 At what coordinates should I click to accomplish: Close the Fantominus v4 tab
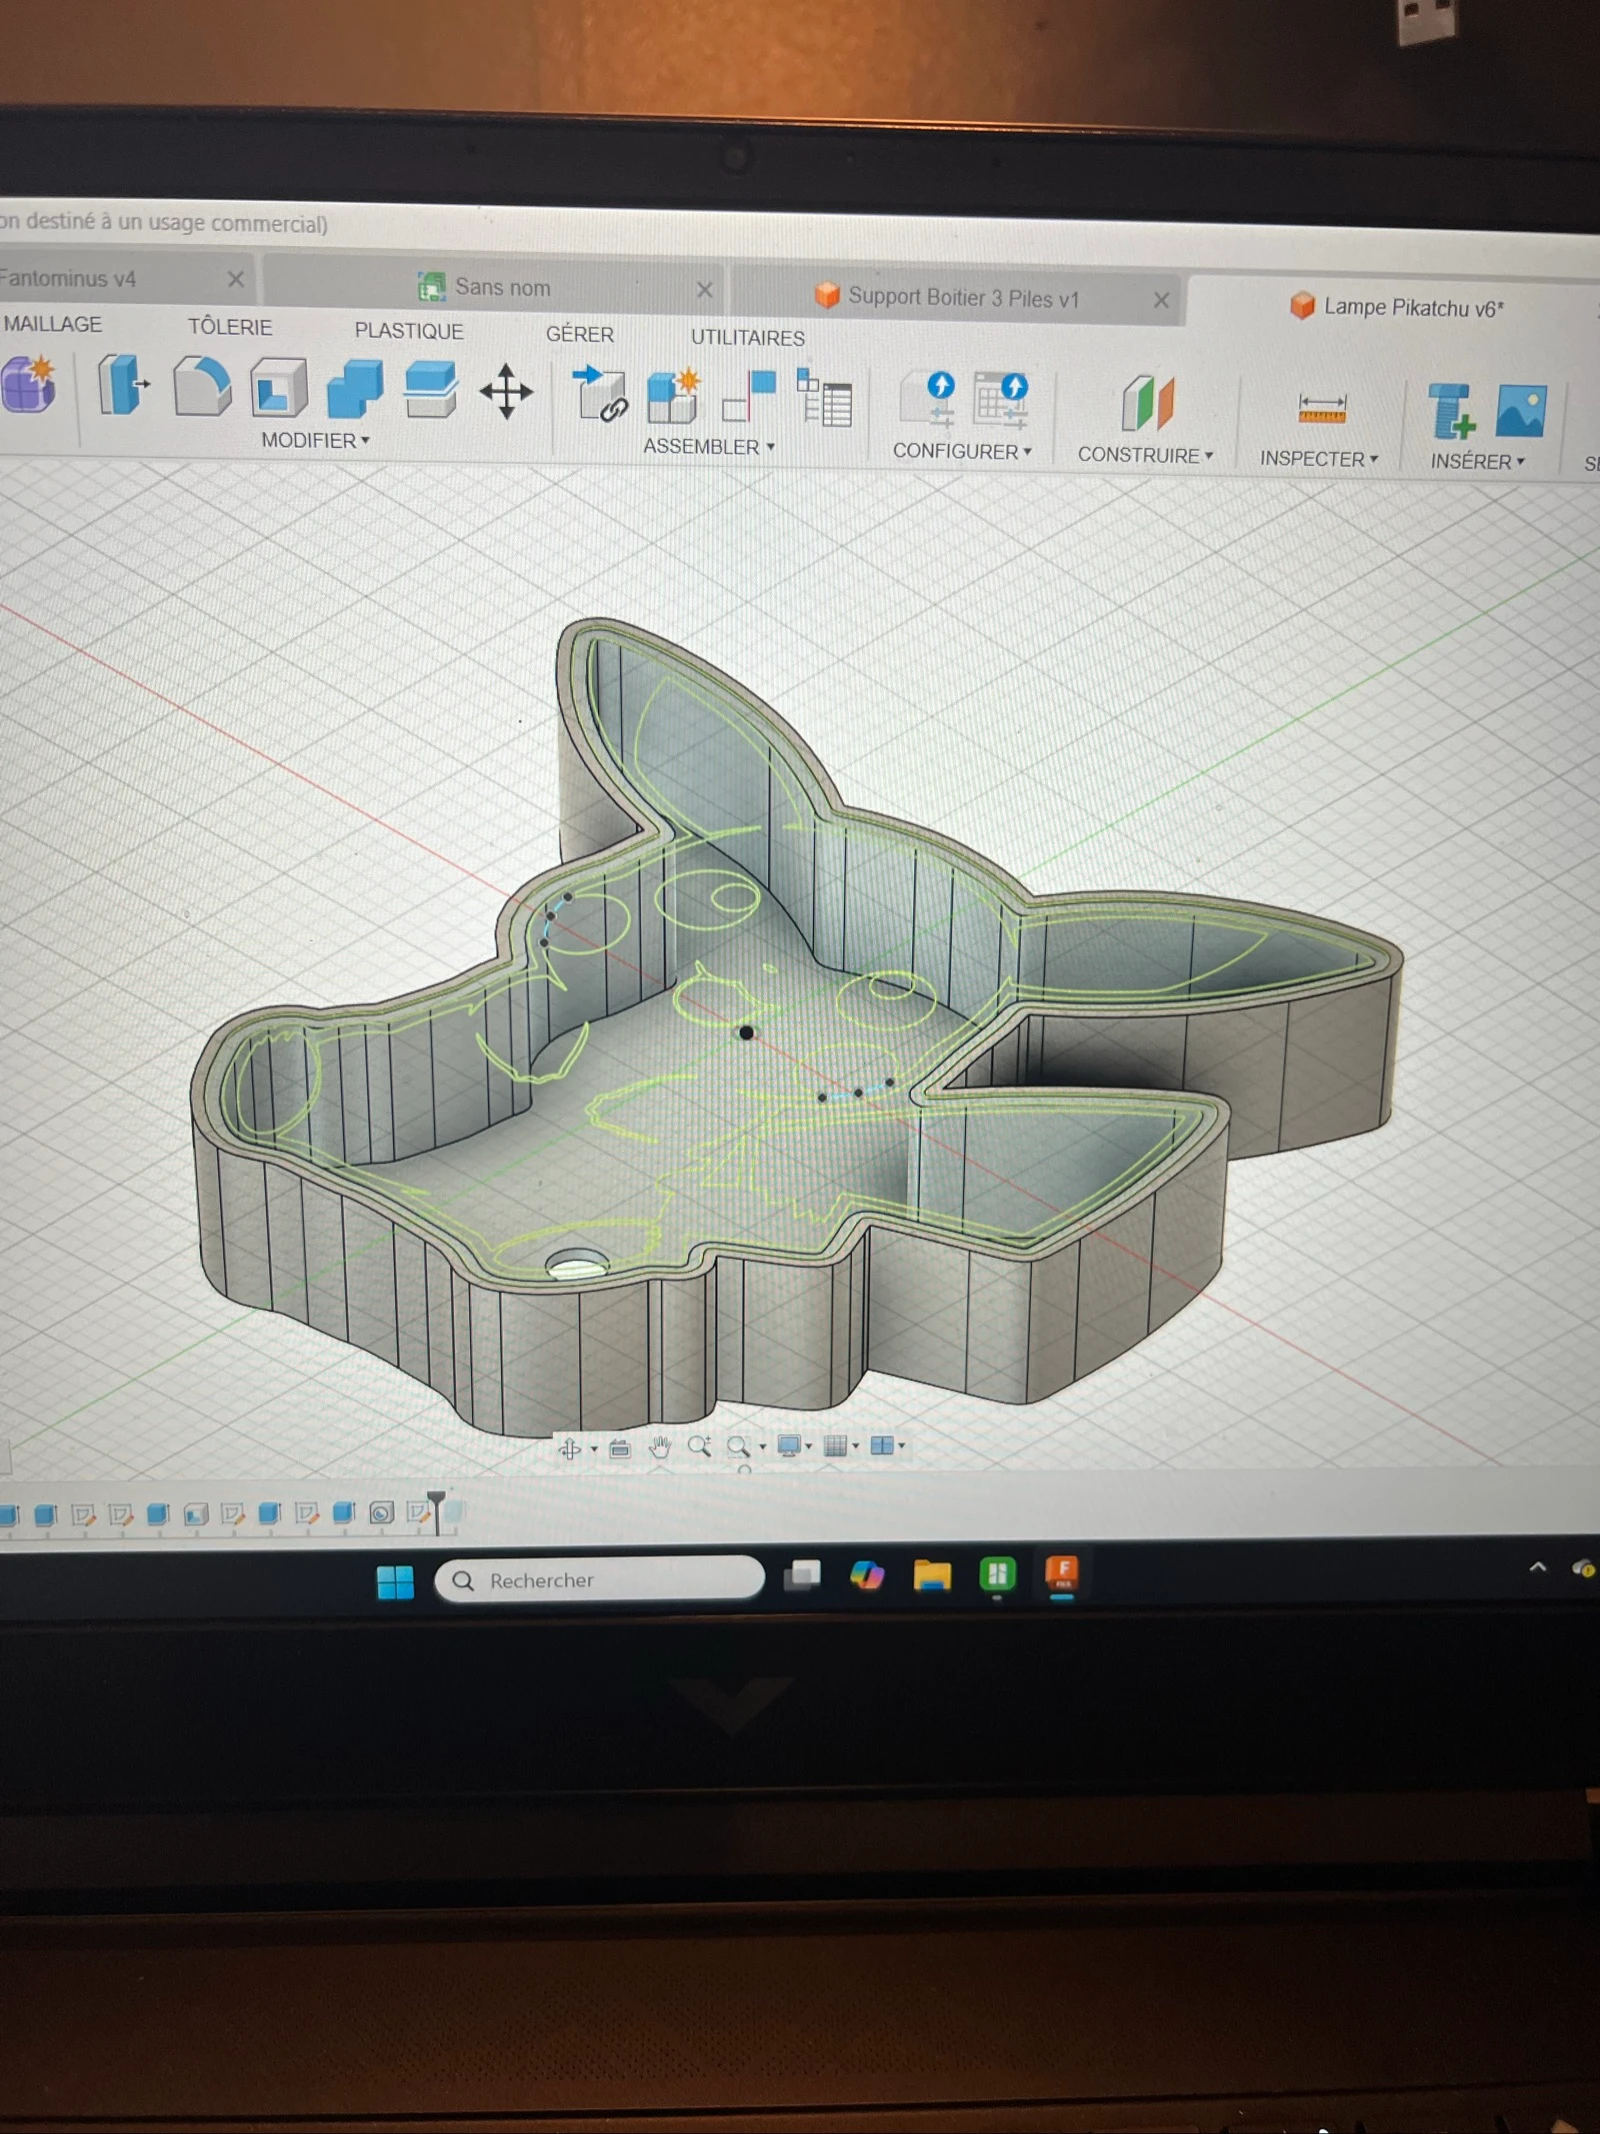click(x=236, y=279)
